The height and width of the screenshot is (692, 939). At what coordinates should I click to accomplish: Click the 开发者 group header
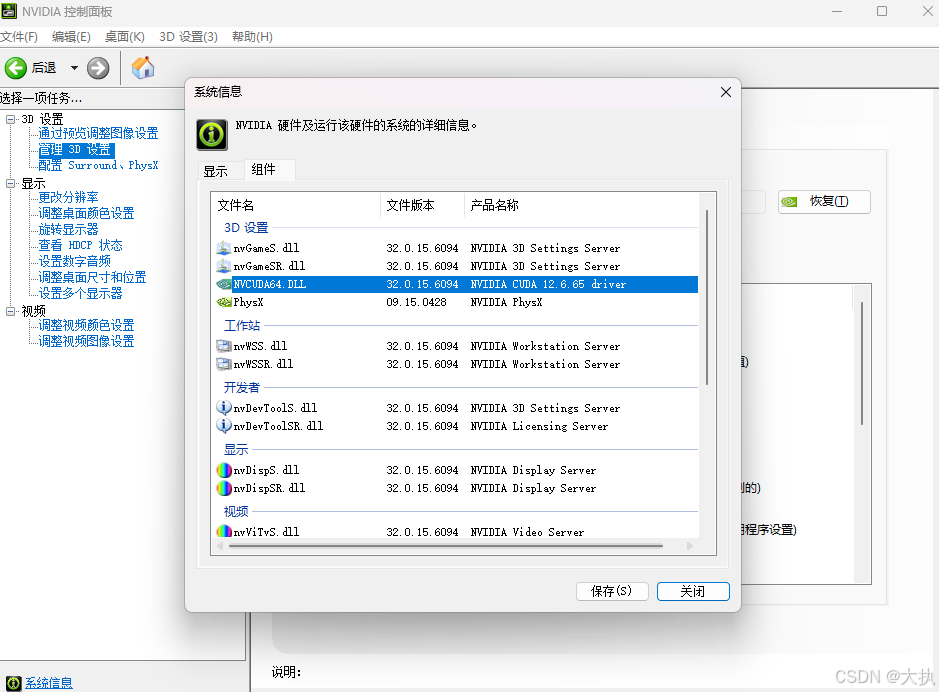click(x=242, y=387)
